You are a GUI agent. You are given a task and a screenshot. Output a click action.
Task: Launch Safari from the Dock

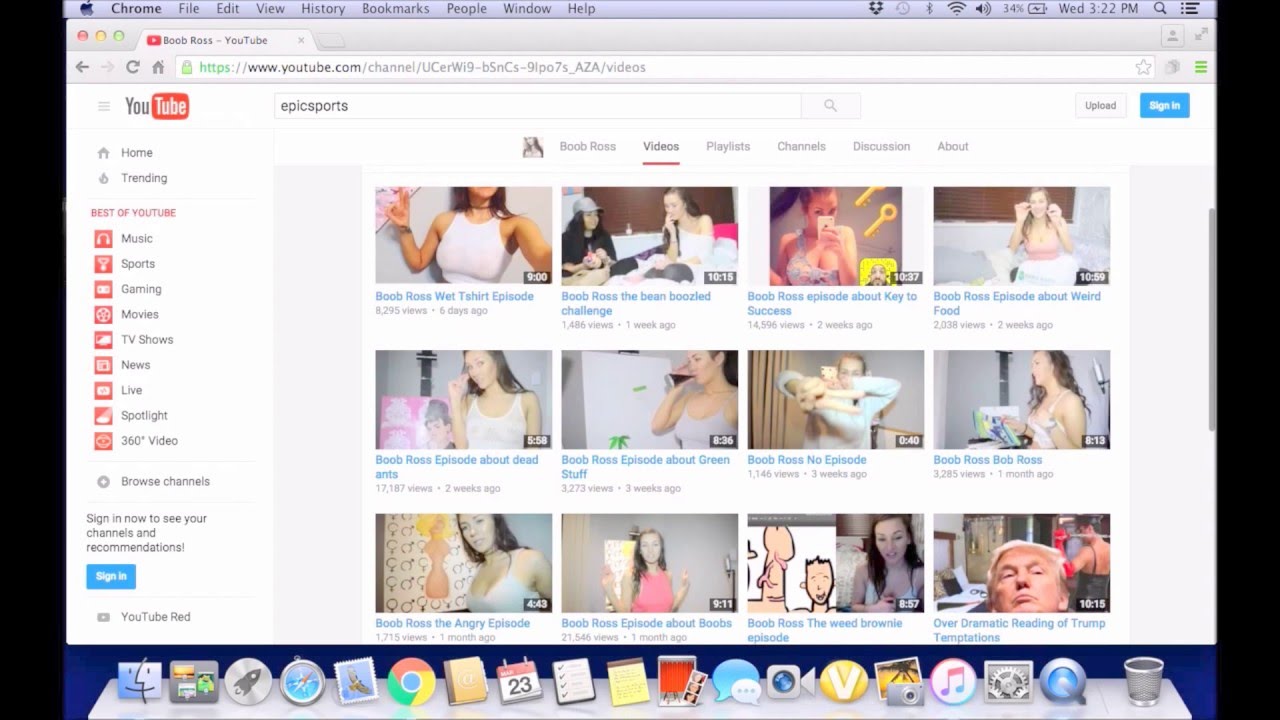pos(302,682)
